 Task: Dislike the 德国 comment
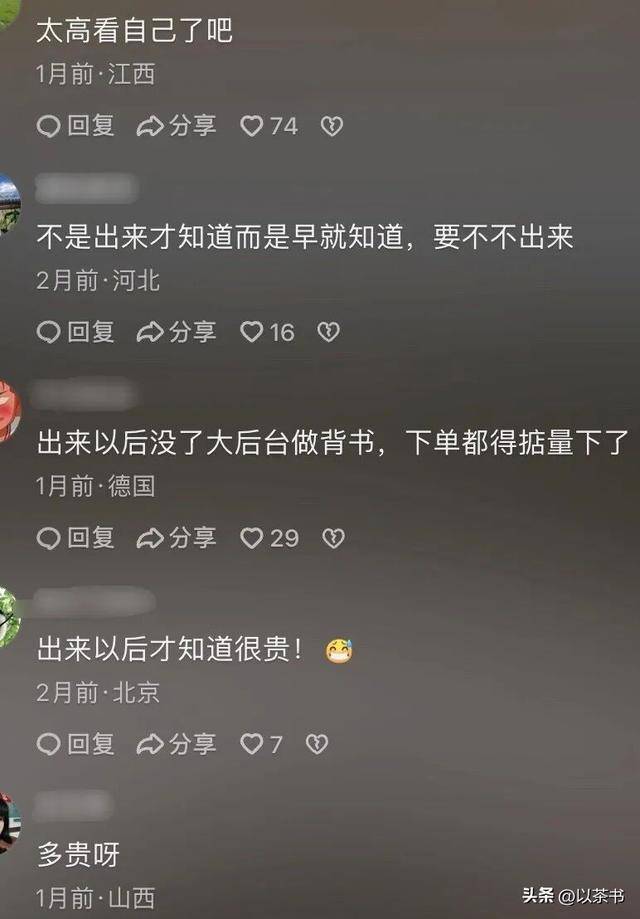click(x=333, y=538)
